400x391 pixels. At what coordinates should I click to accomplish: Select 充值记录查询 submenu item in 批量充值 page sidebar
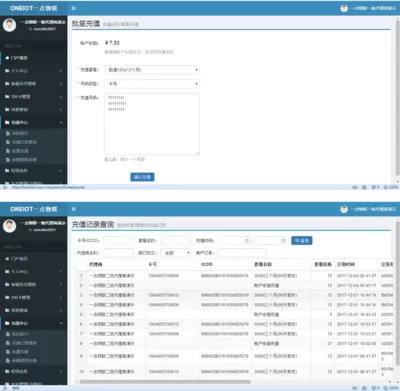click(24, 142)
